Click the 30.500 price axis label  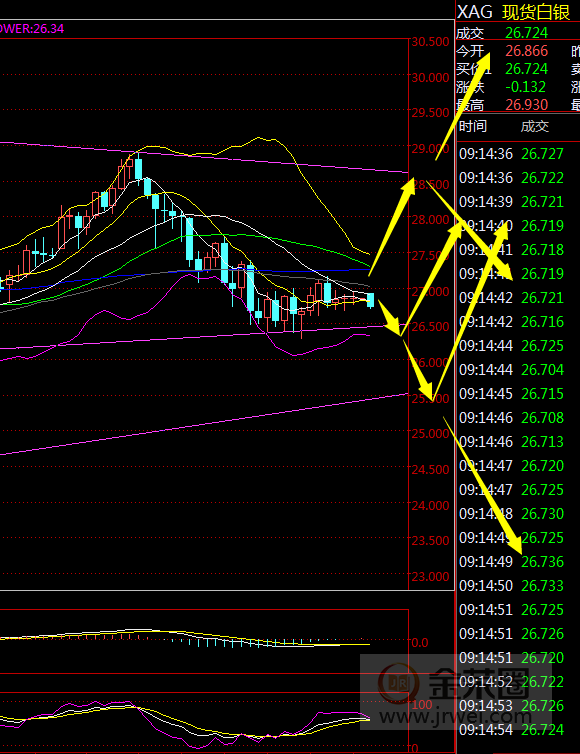(x=430, y=42)
